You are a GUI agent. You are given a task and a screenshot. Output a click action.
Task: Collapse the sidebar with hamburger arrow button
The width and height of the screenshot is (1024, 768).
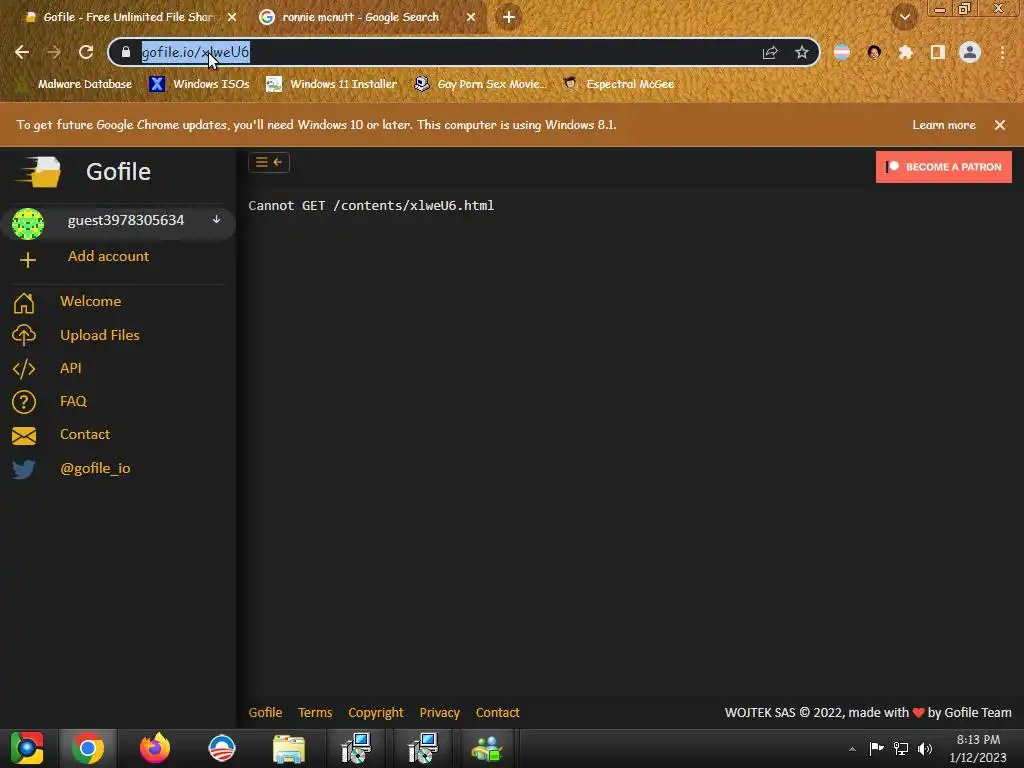pyautogui.click(x=269, y=162)
